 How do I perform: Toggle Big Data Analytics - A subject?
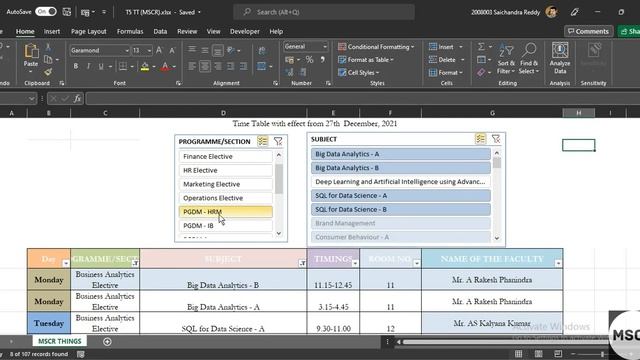point(401,154)
